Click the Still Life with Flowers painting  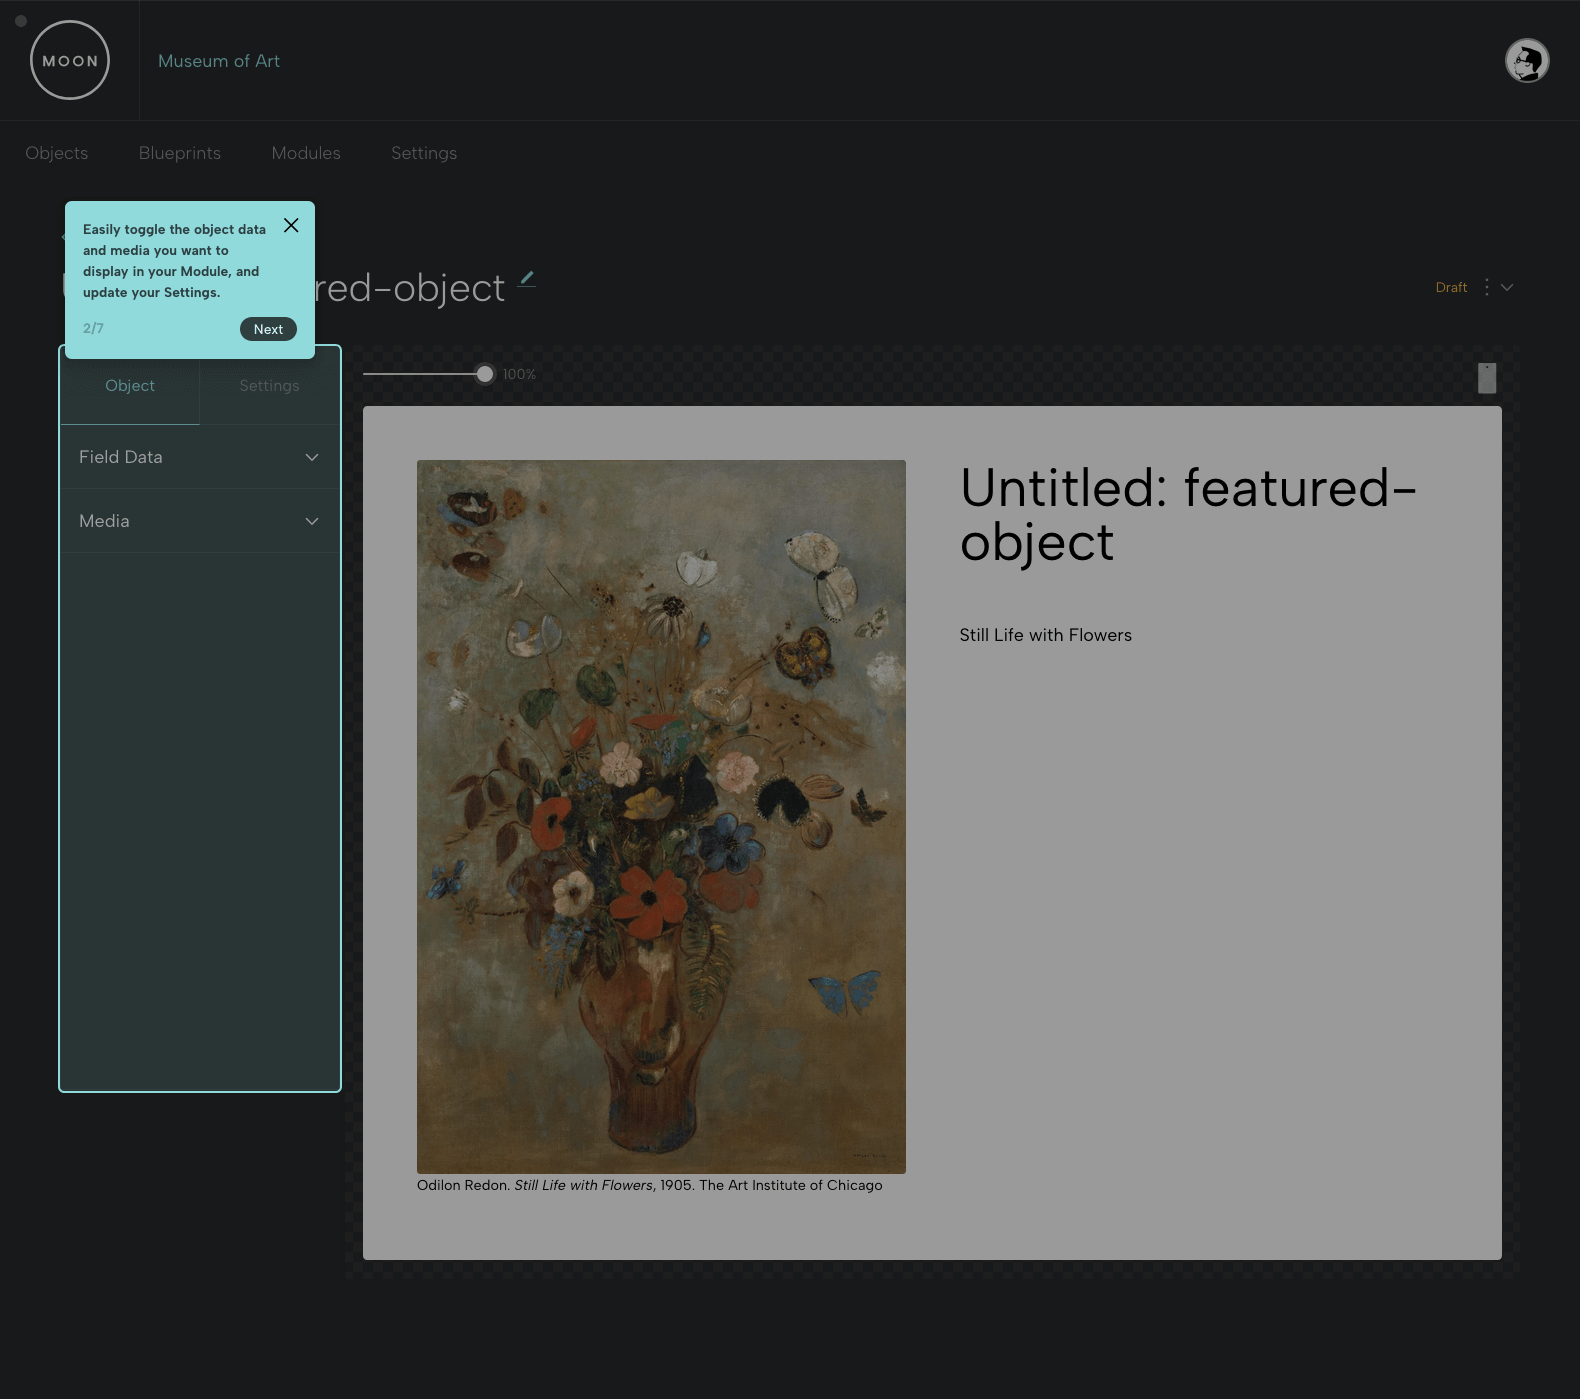pos(661,816)
